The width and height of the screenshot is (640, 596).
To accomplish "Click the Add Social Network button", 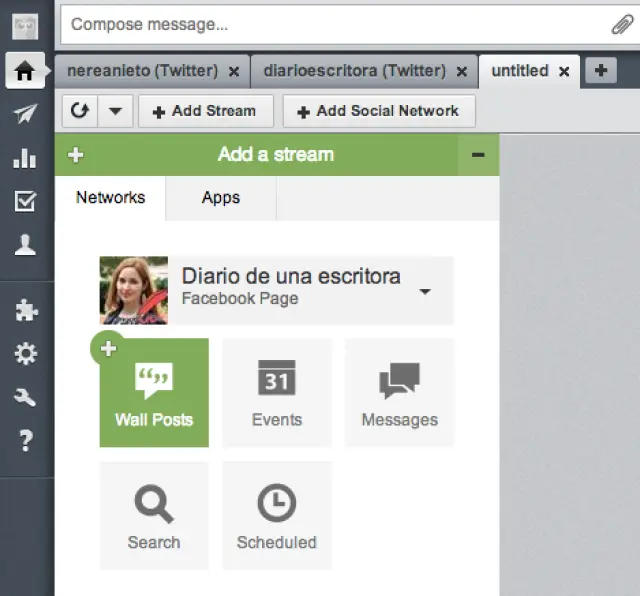I will click(x=378, y=111).
